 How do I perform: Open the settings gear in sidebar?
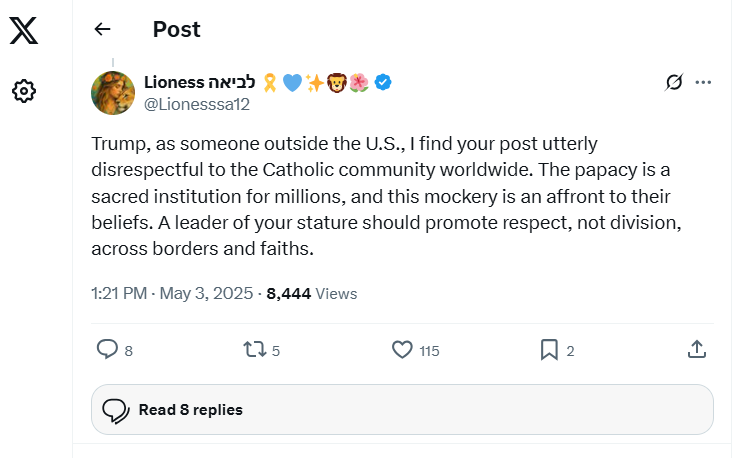point(24,92)
